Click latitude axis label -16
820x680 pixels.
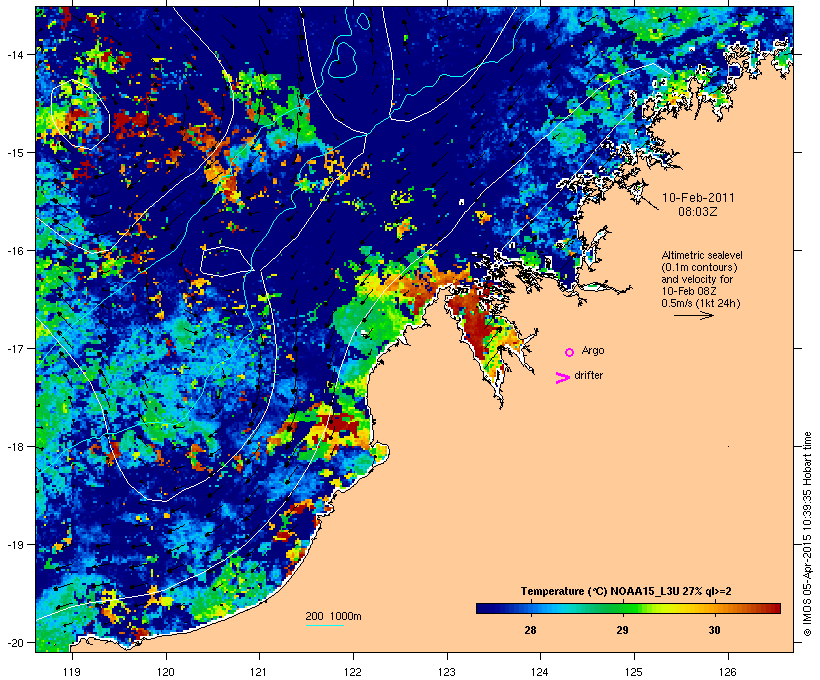[14, 251]
